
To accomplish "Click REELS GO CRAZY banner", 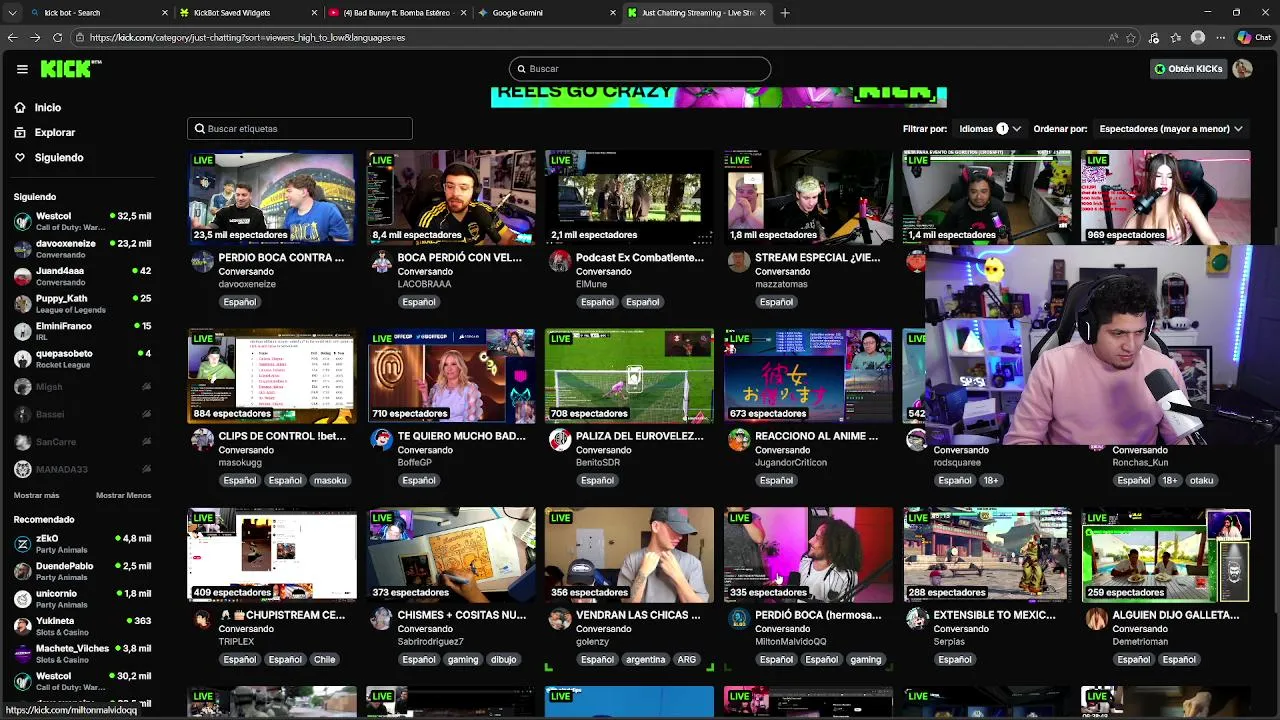I will coord(718,96).
